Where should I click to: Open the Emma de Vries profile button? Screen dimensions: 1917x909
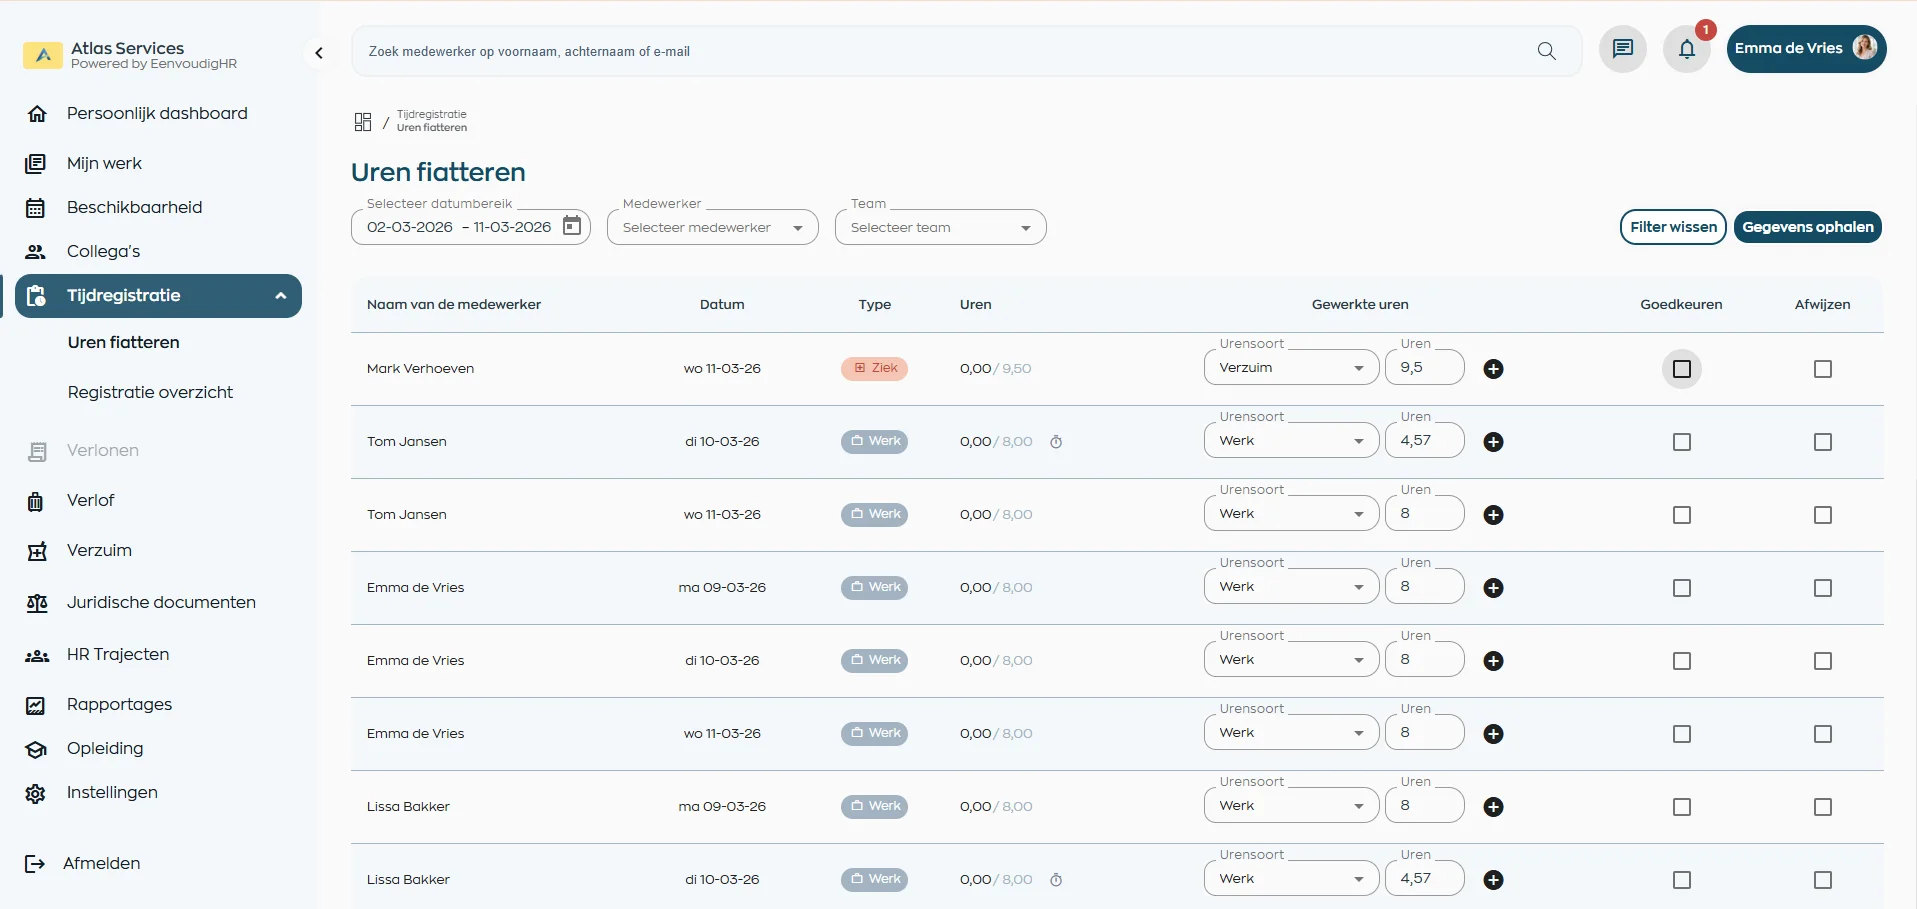click(1805, 49)
